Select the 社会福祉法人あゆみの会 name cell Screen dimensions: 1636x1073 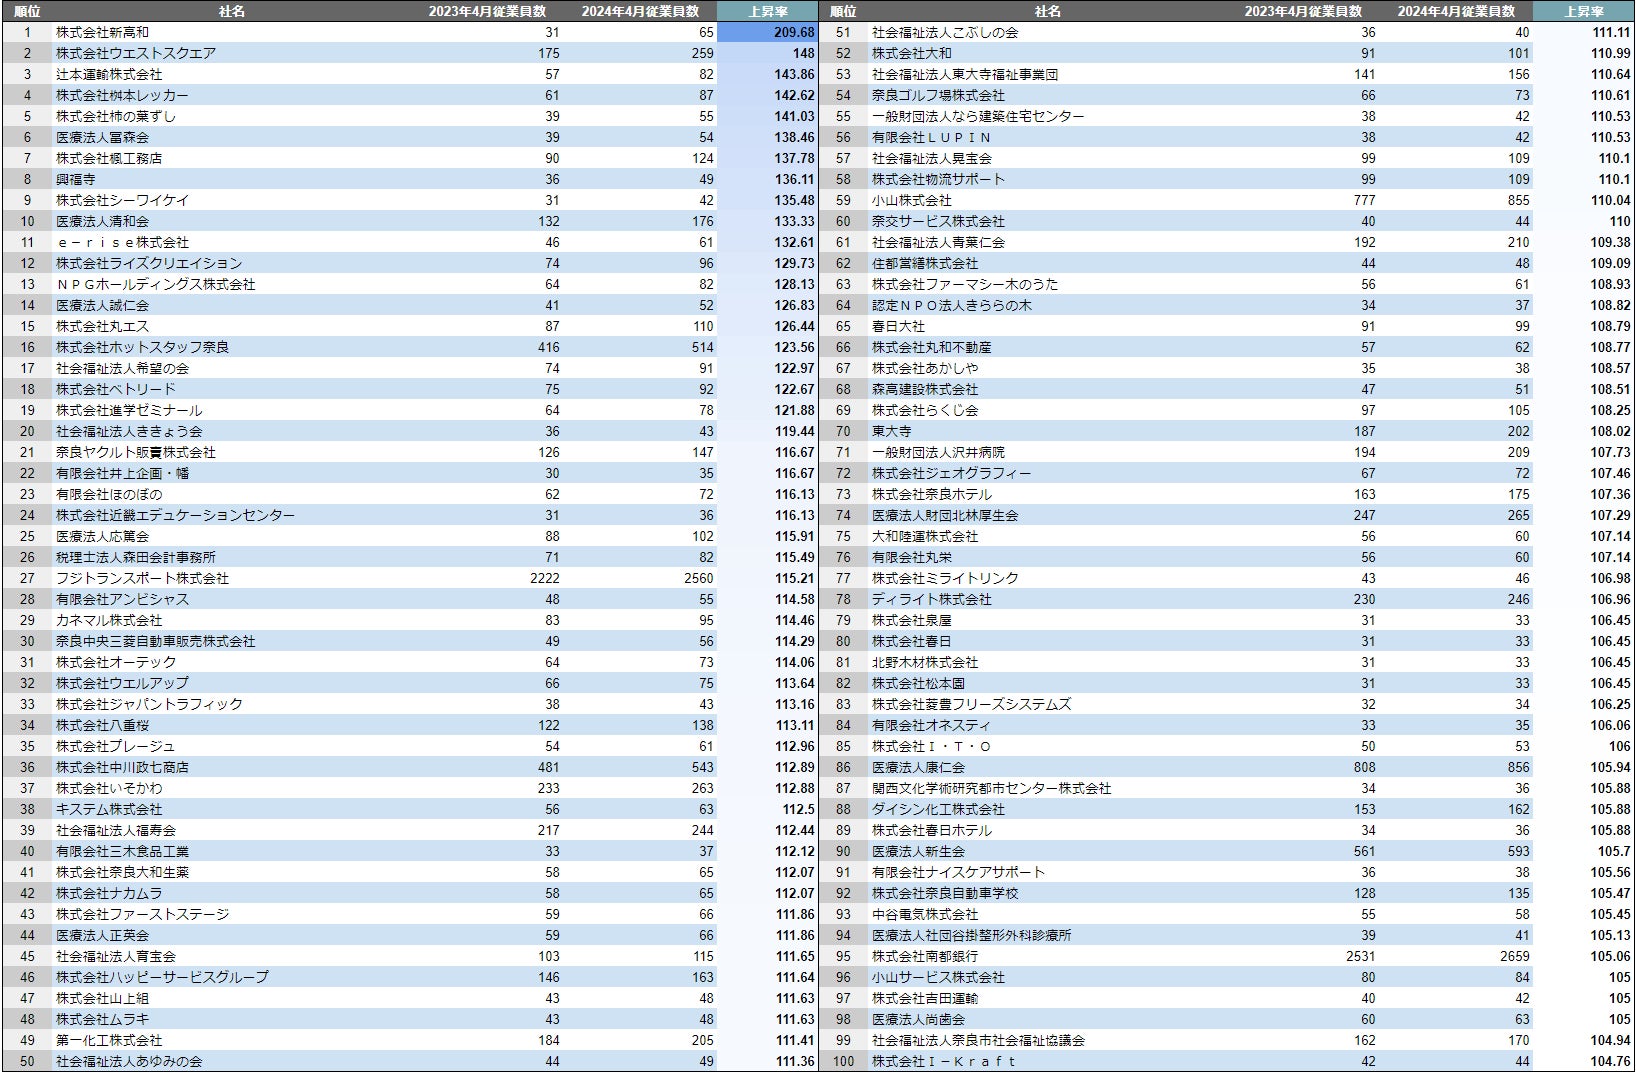tap(129, 1061)
